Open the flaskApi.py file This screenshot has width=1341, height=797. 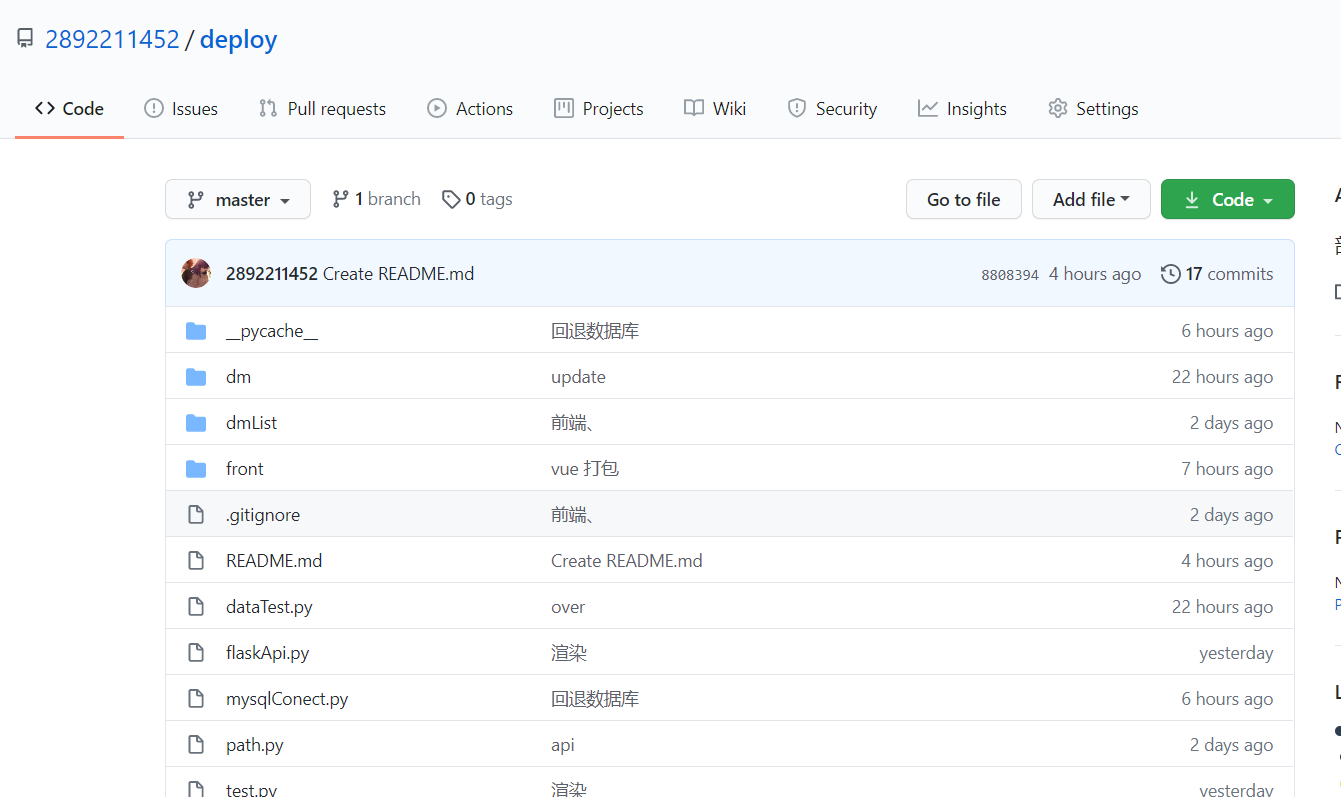click(x=267, y=653)
